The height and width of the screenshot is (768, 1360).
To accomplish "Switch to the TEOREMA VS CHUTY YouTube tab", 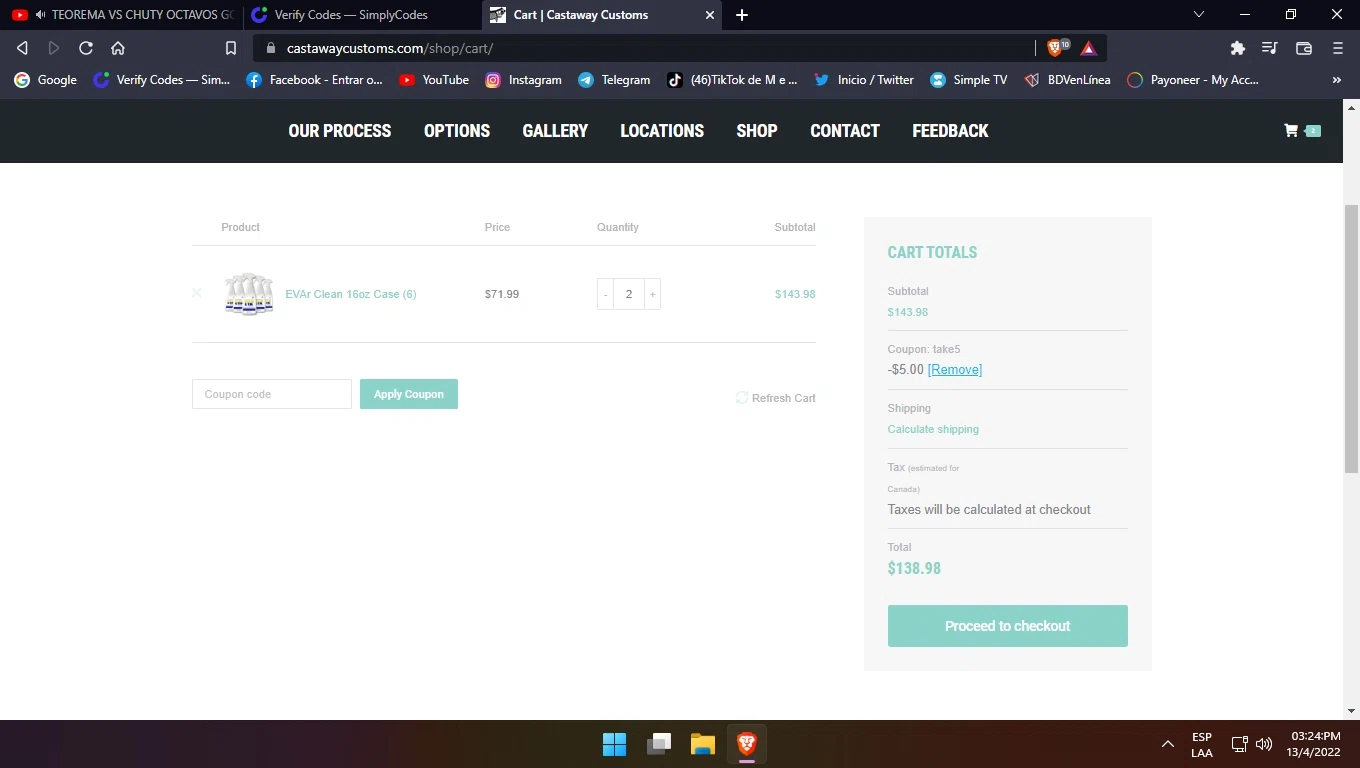I will [x=122, y=15].
